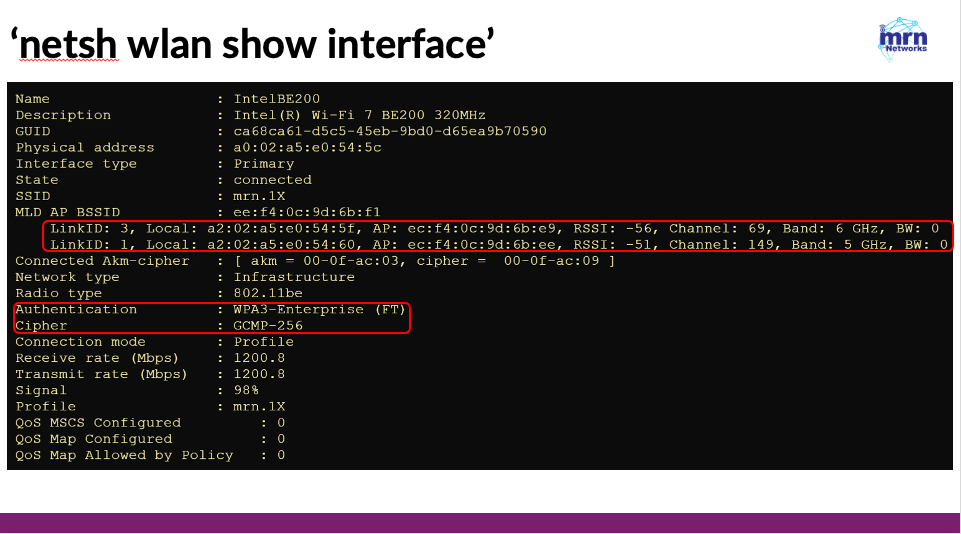Select the LinkID 1 5 GHz link line
The image size is (961, 534).
coord(499,245)
